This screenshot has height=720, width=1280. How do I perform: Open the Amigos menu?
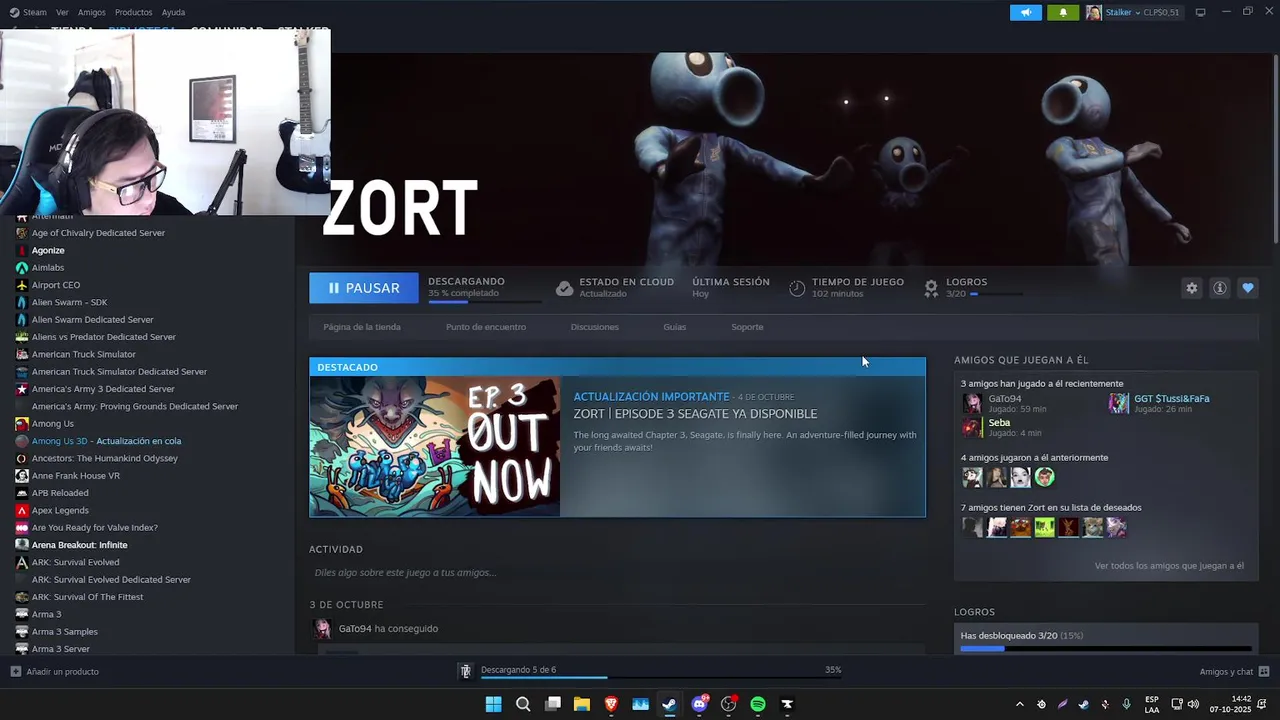coord(91,12)
